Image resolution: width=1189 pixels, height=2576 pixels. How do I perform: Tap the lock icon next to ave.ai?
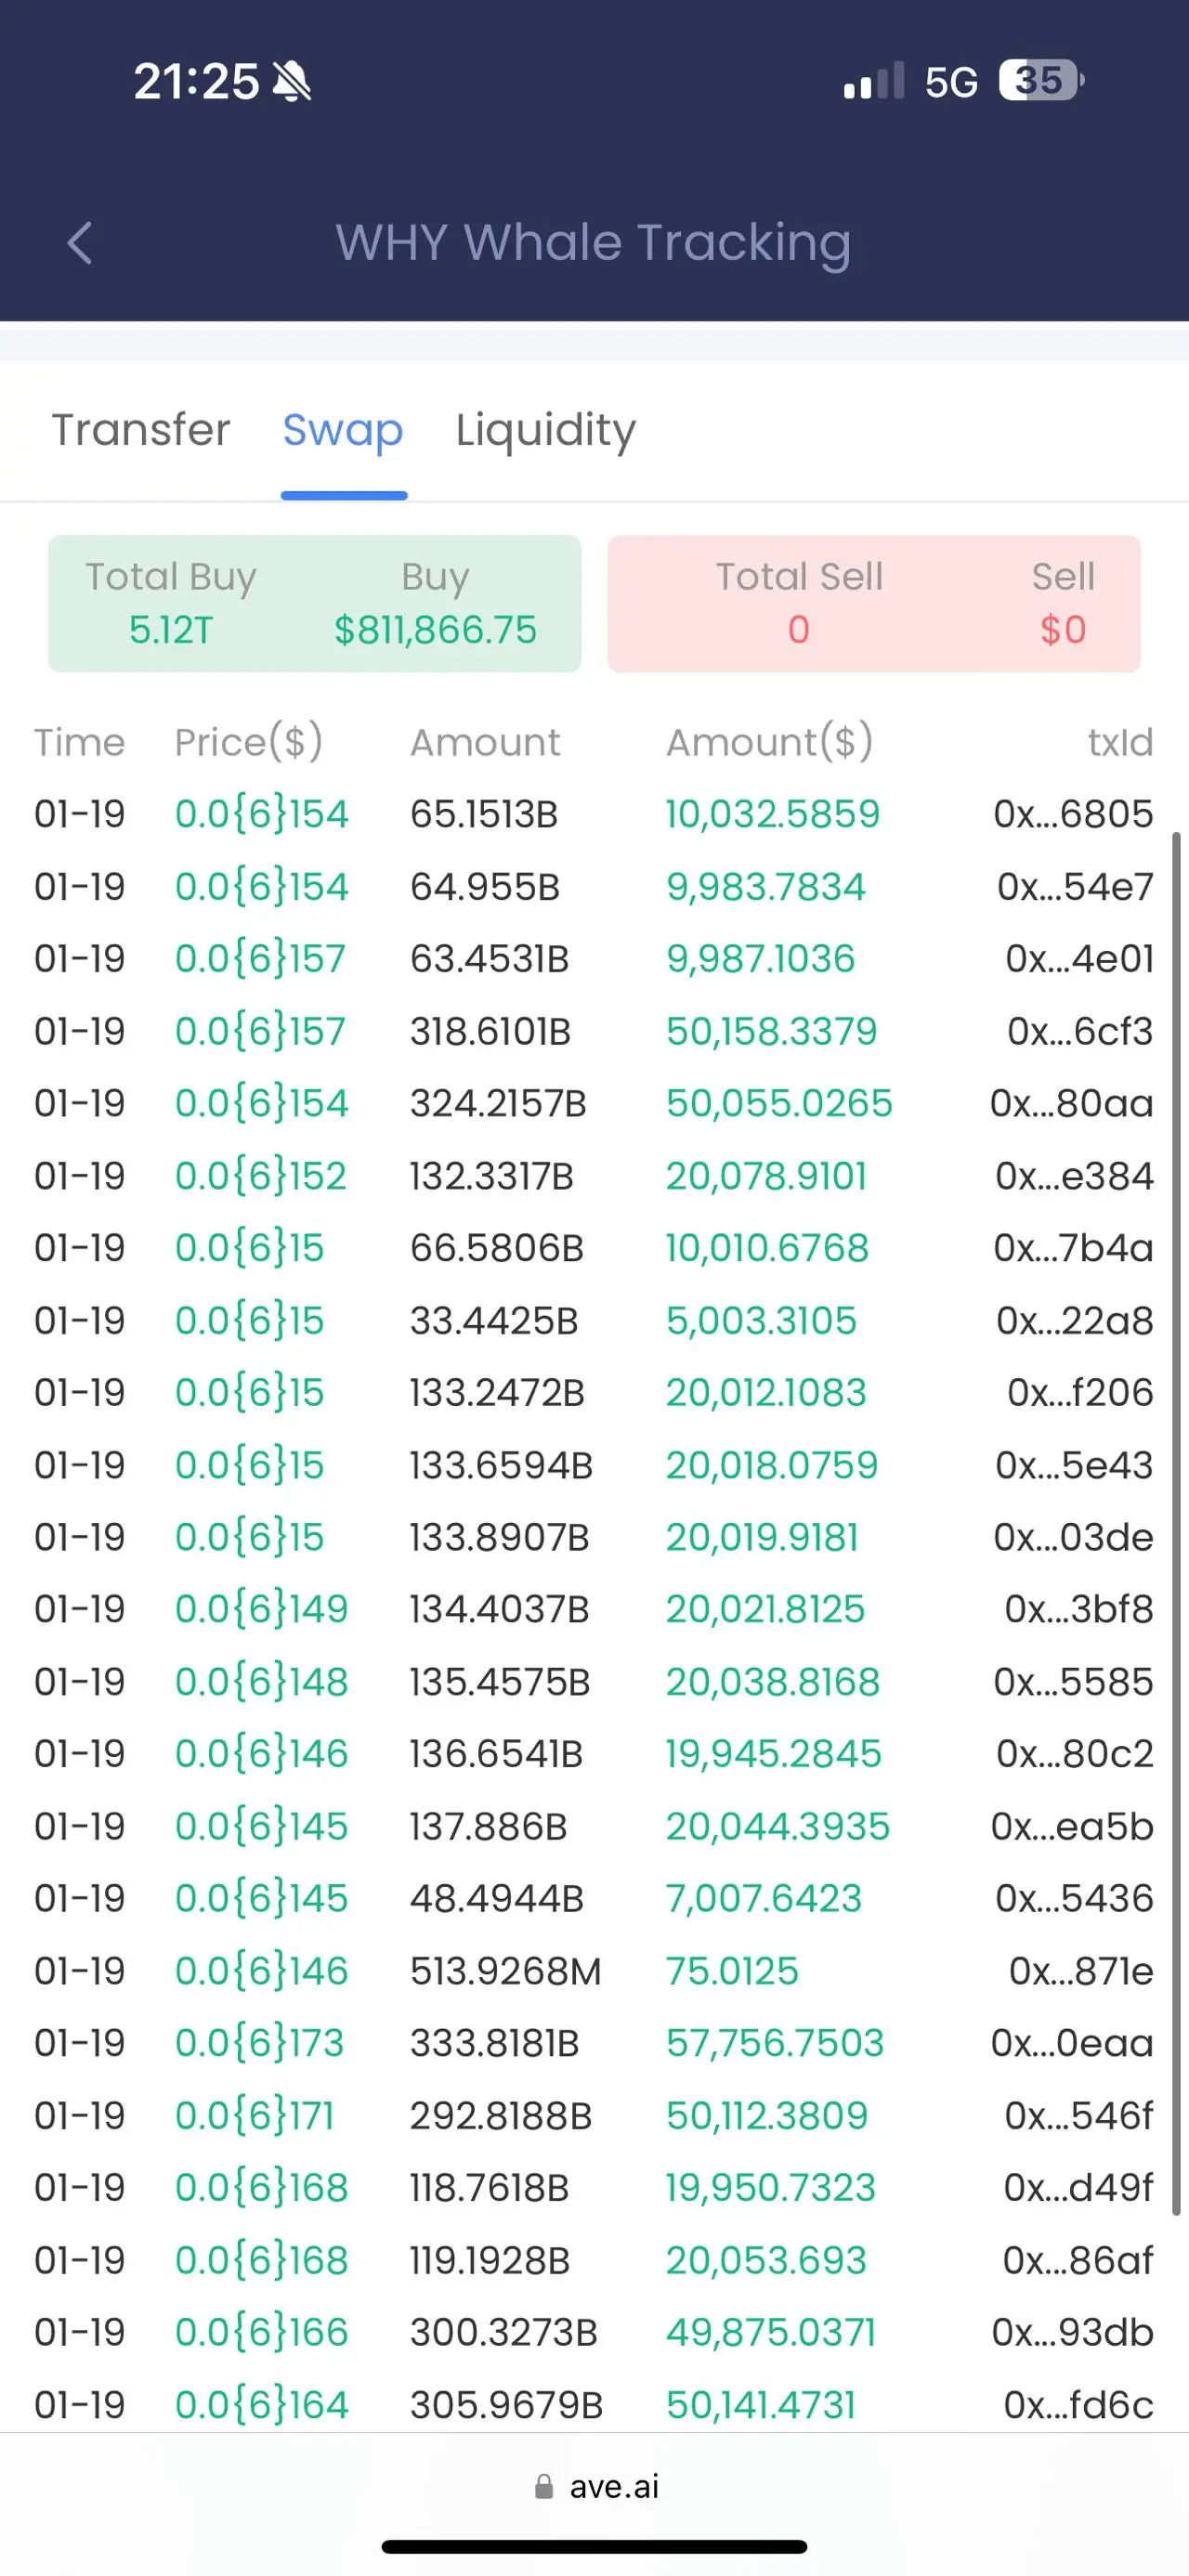click(x=544, y=2486)
